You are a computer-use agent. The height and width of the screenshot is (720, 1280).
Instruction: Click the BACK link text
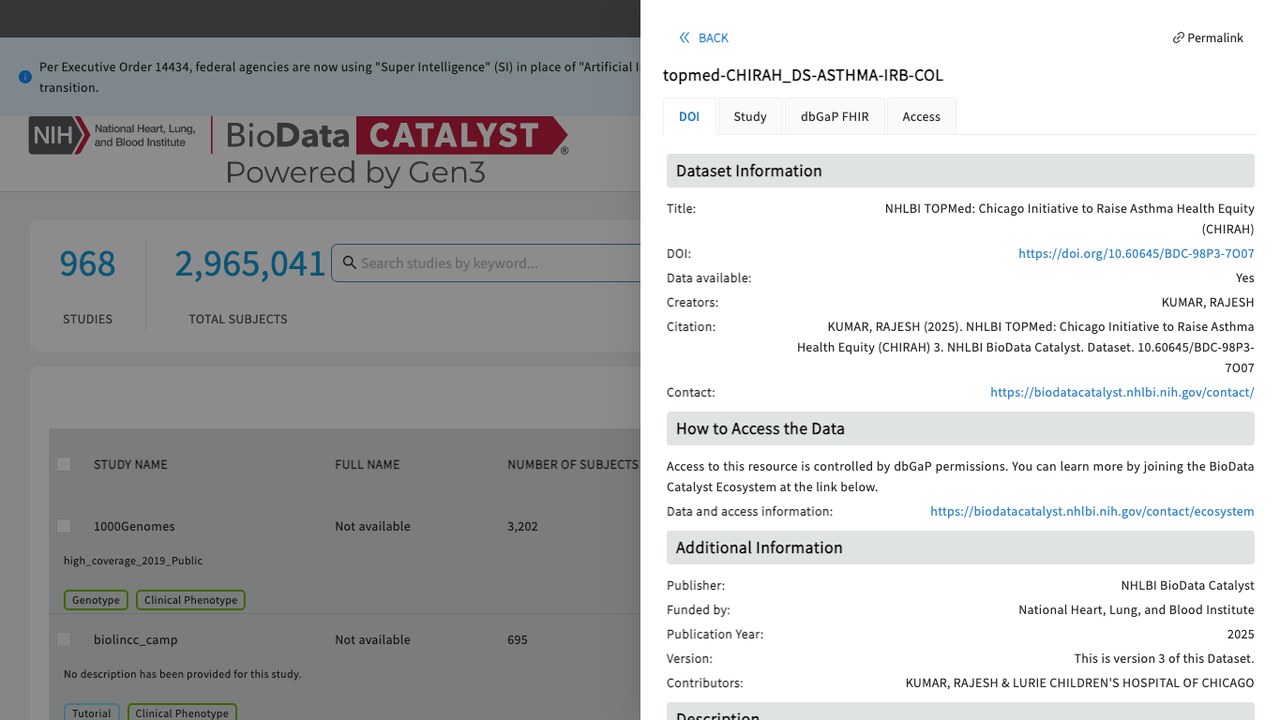[x=713, y=38]
